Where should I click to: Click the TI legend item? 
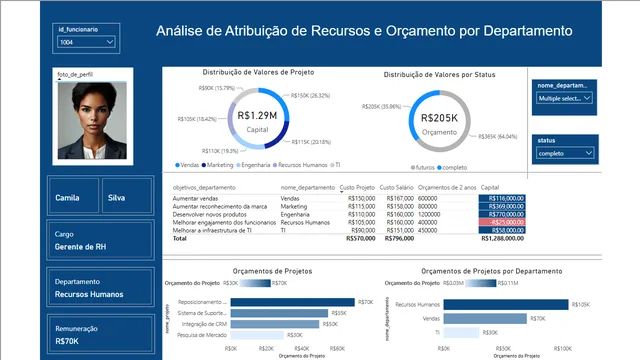coord(335,165)
